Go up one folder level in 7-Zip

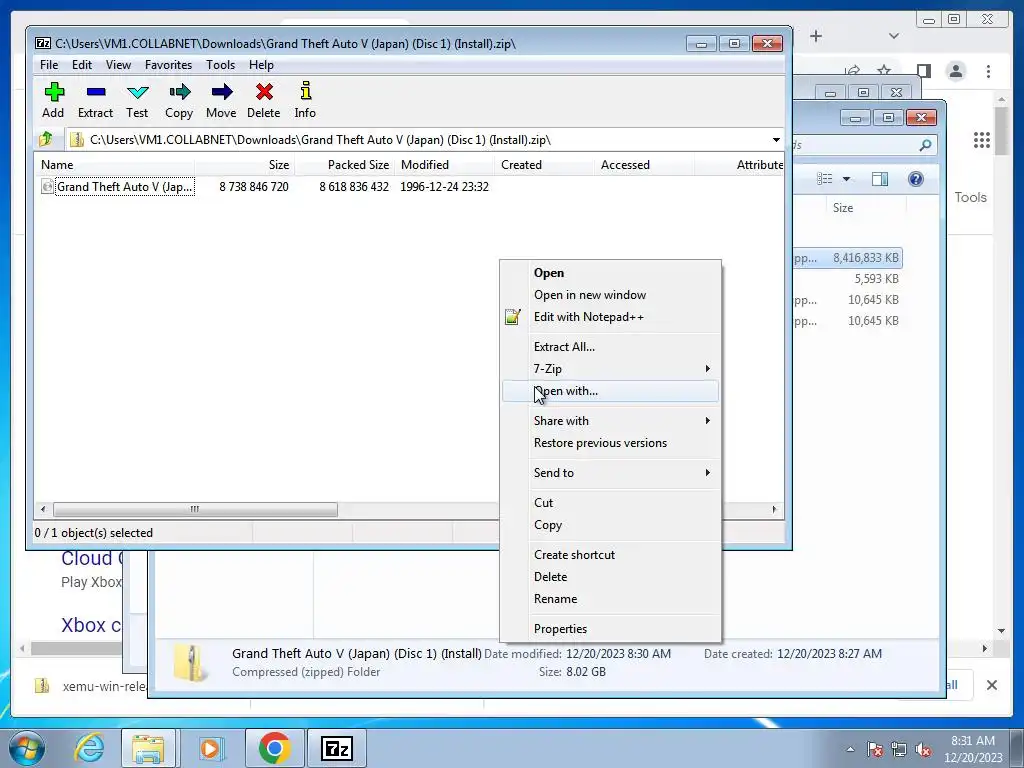click(x=46, y=139)
